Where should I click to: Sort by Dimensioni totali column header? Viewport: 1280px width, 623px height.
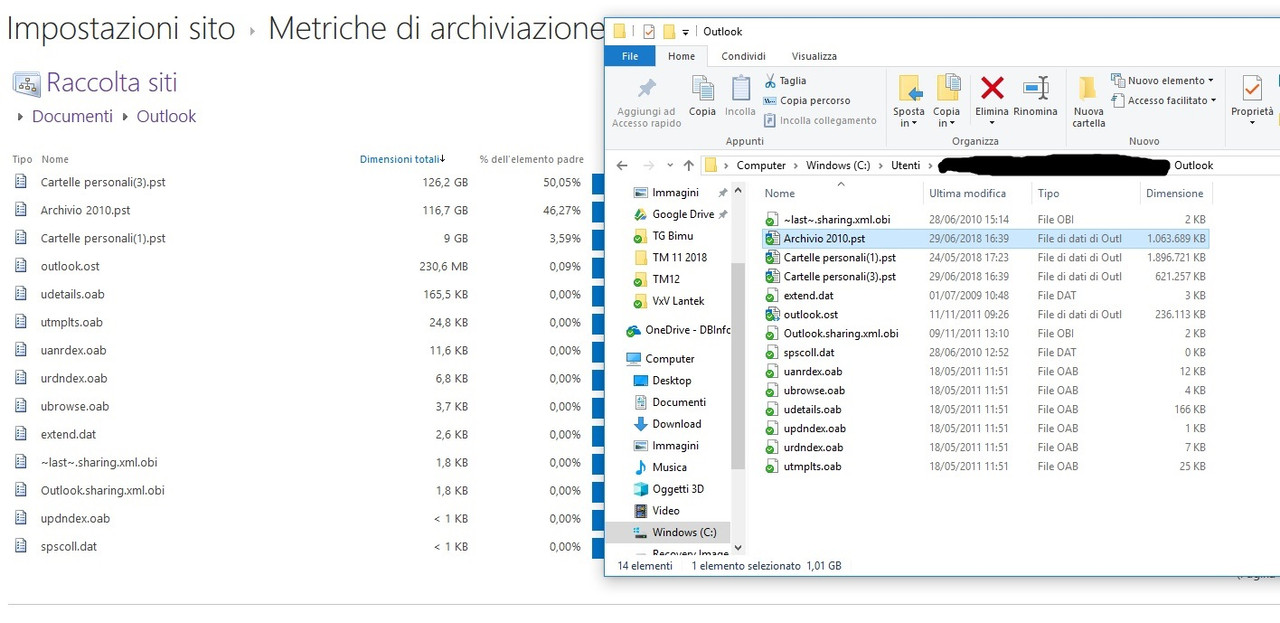tap(402, 159)
